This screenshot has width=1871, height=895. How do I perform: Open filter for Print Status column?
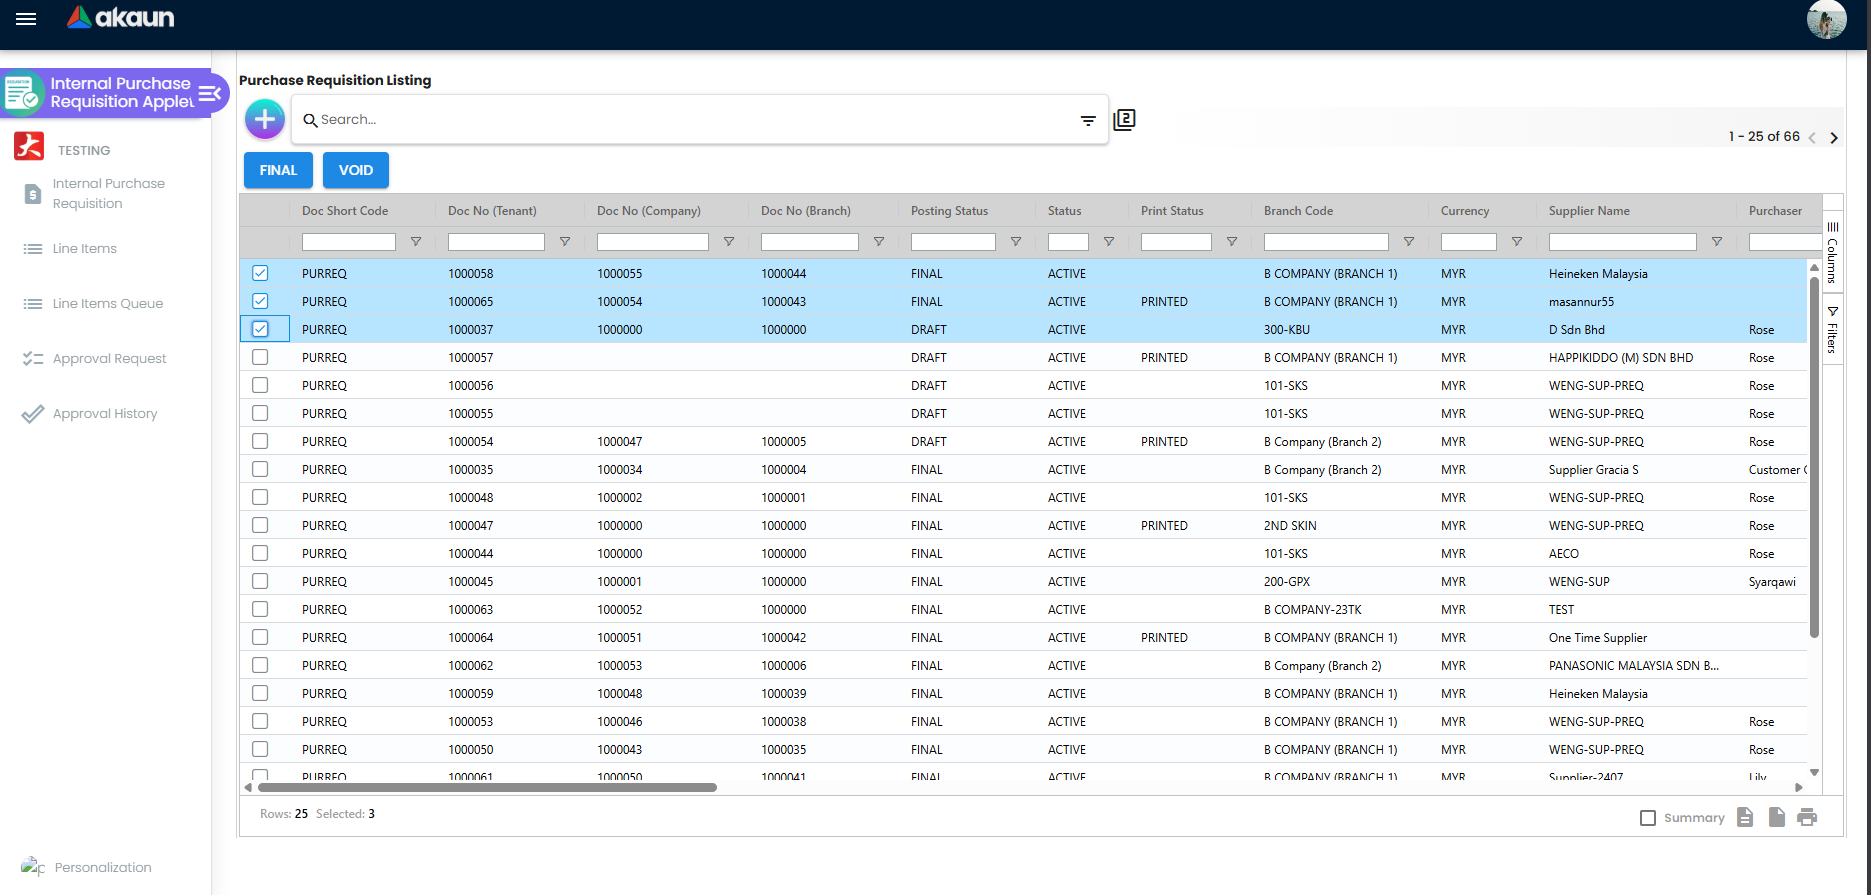pyautogui.click(x=1232, y=242)
